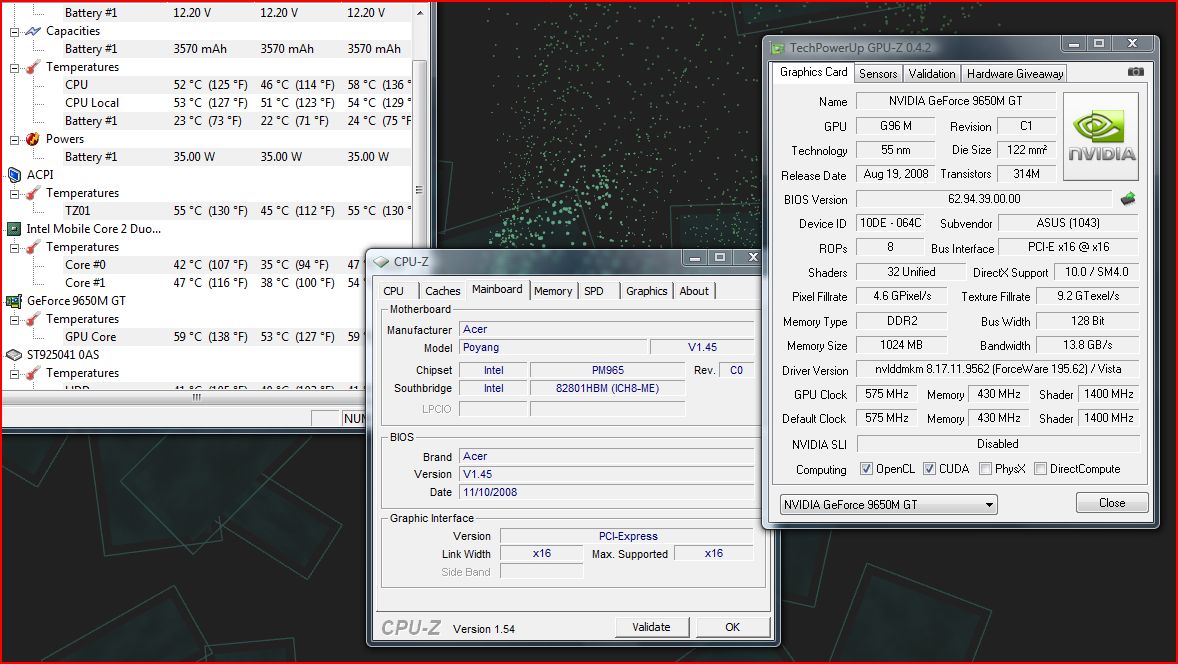The height and width of the screenshot is (664, 1178).
Task: Click HWMonitor vertical scrollbar up arrow
Action: pyautogui.click(x=420, y=13)
